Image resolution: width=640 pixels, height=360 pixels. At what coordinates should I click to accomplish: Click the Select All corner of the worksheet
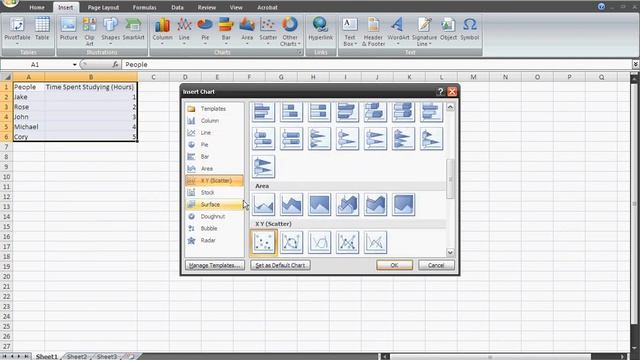tap(6, 77)
